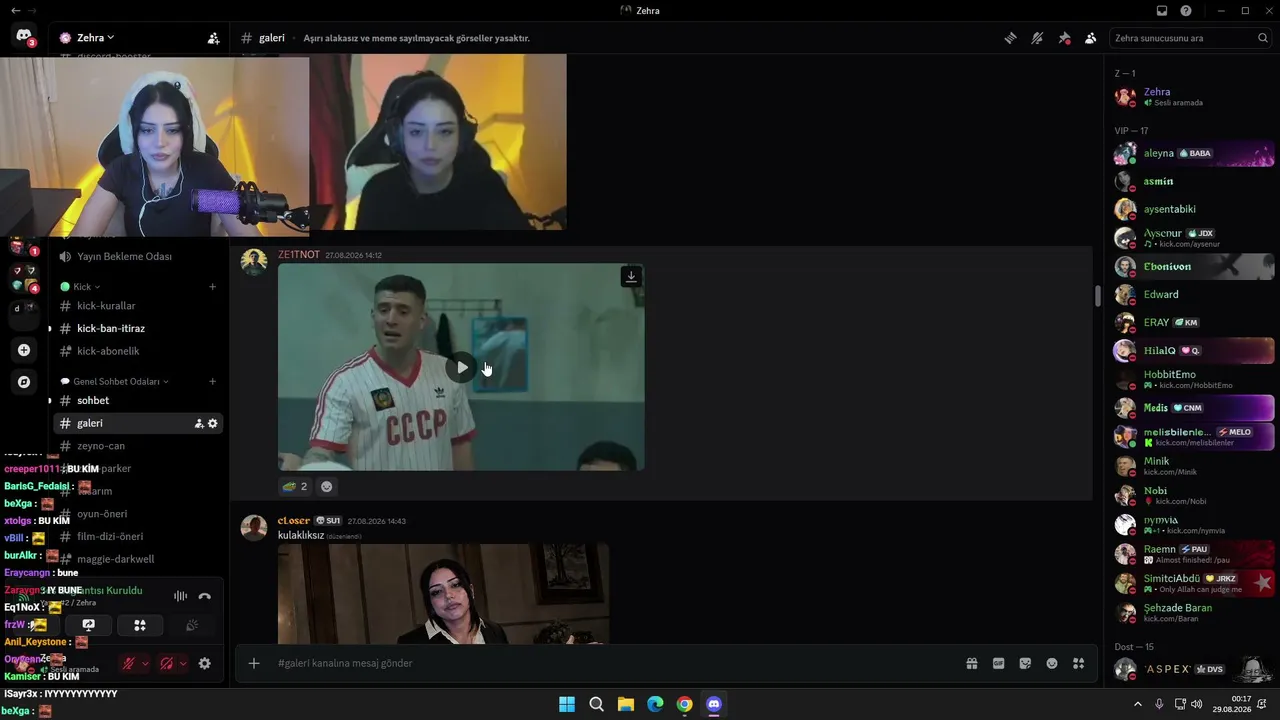This screenshot has width=1280, height=720.
Task: Open microphone input options arrow
Action: click(x=145, y=663)
